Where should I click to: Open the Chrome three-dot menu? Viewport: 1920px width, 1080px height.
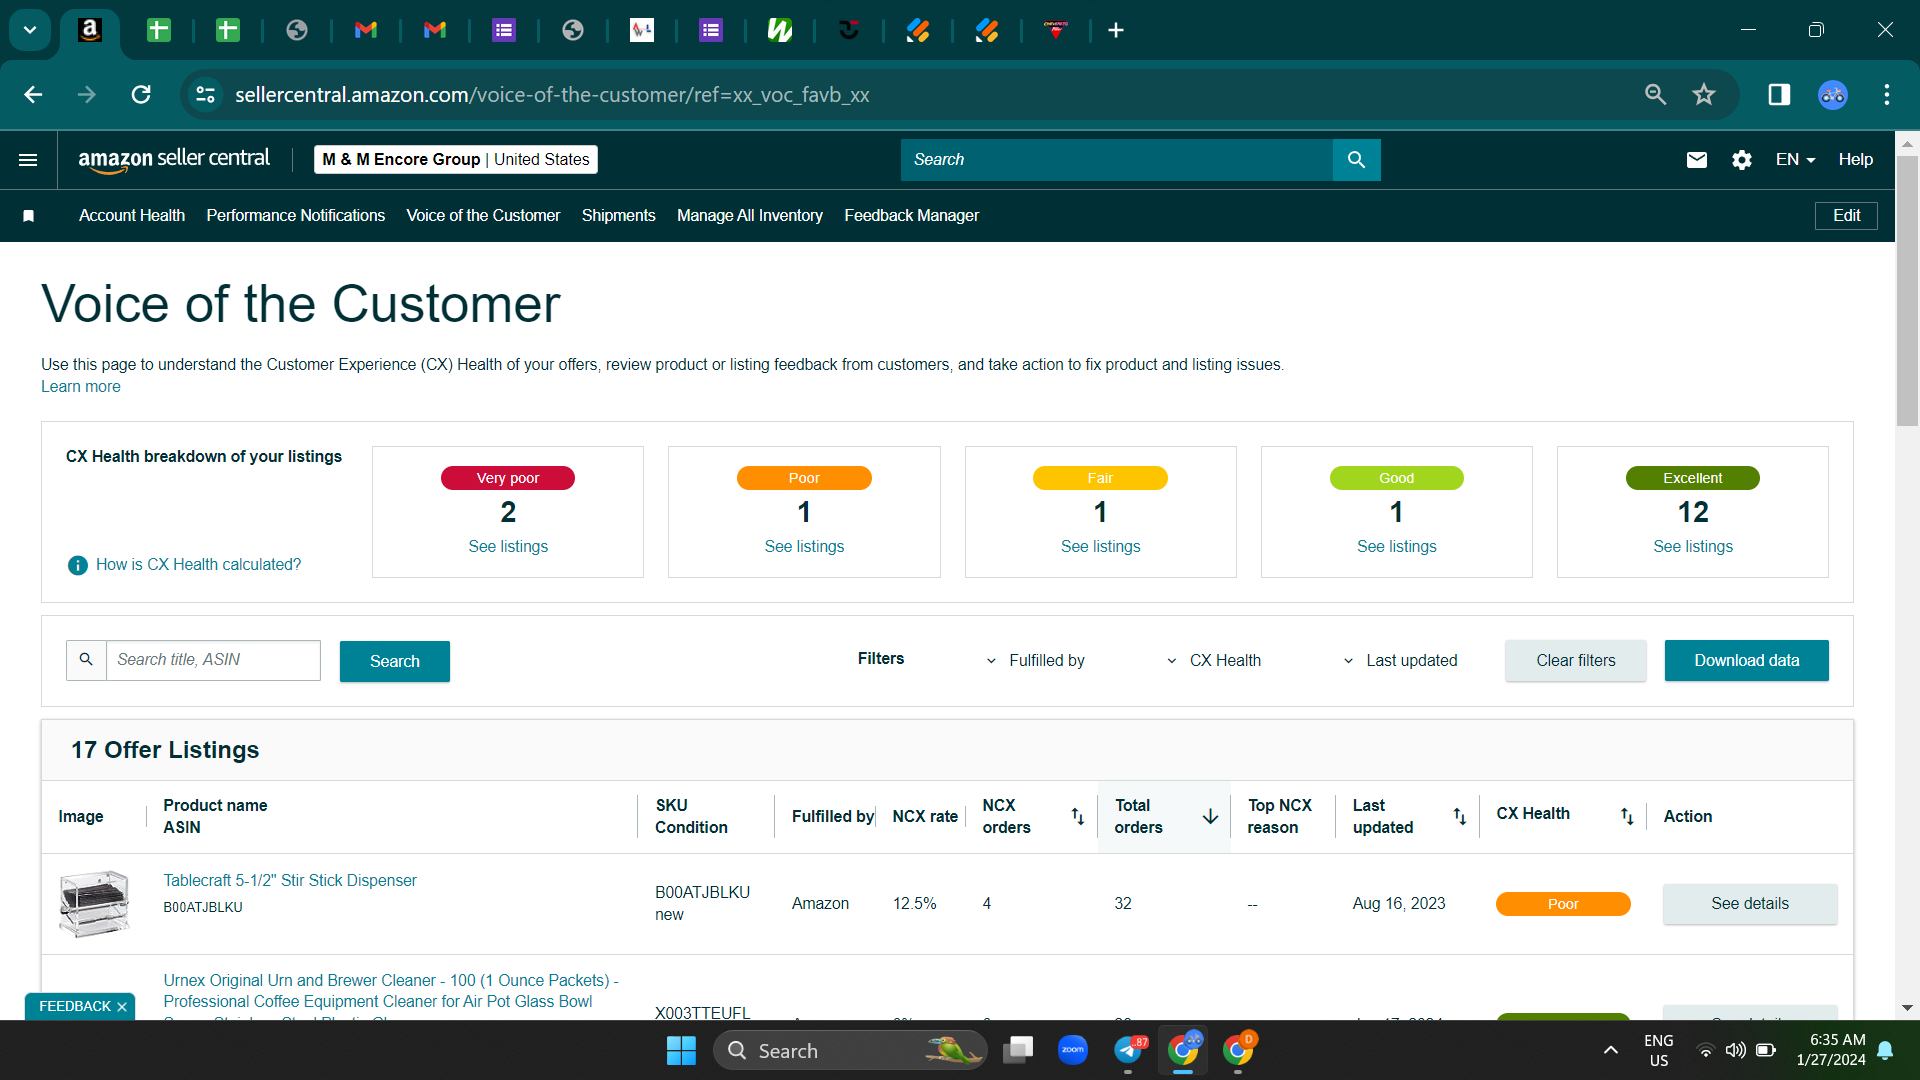coord(1887,94)
